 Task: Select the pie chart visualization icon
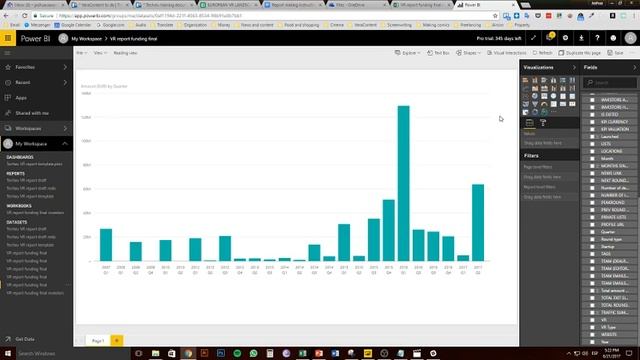pos(535,96)
